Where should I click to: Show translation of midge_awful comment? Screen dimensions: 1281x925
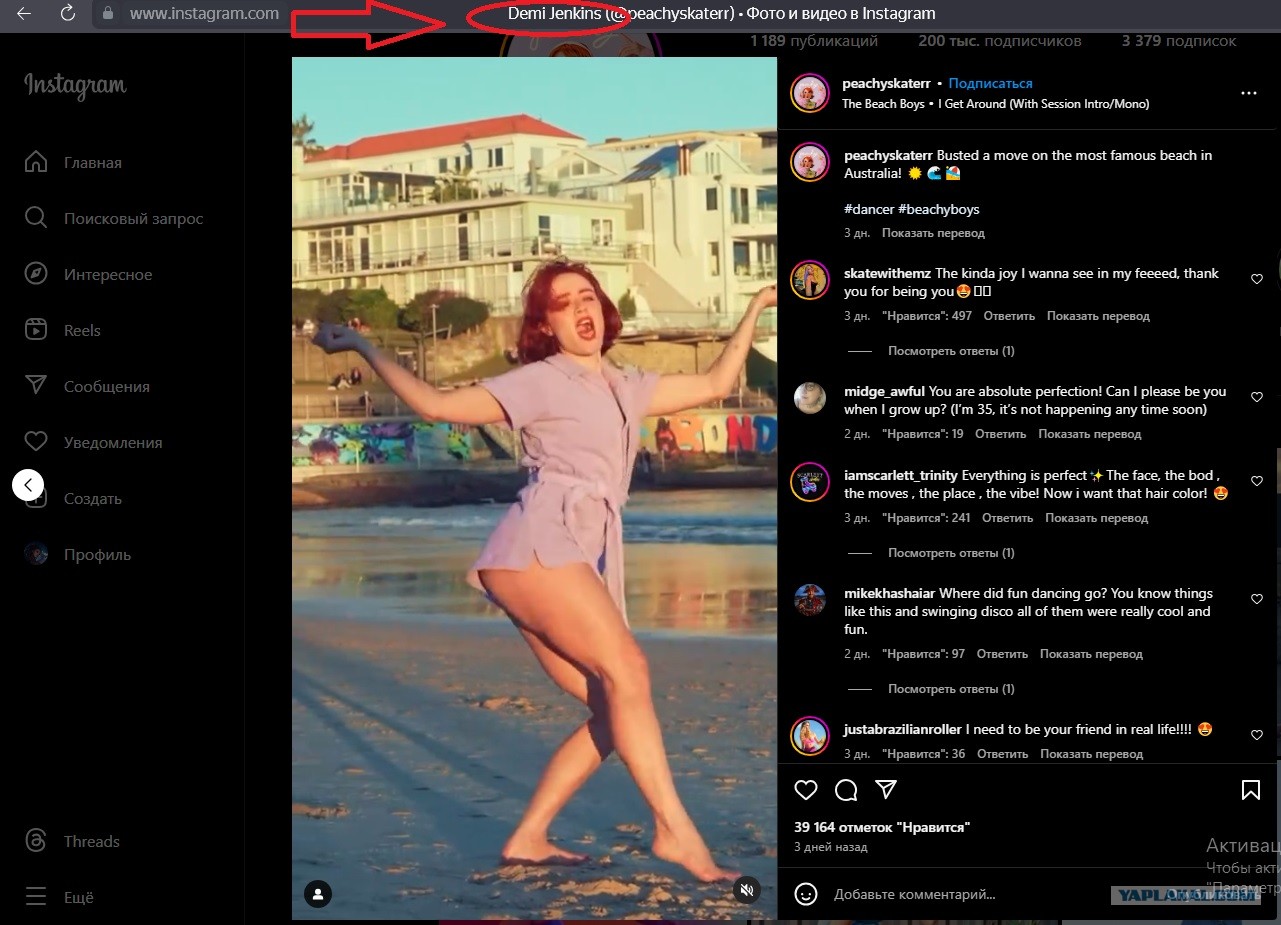point(1089,434)
